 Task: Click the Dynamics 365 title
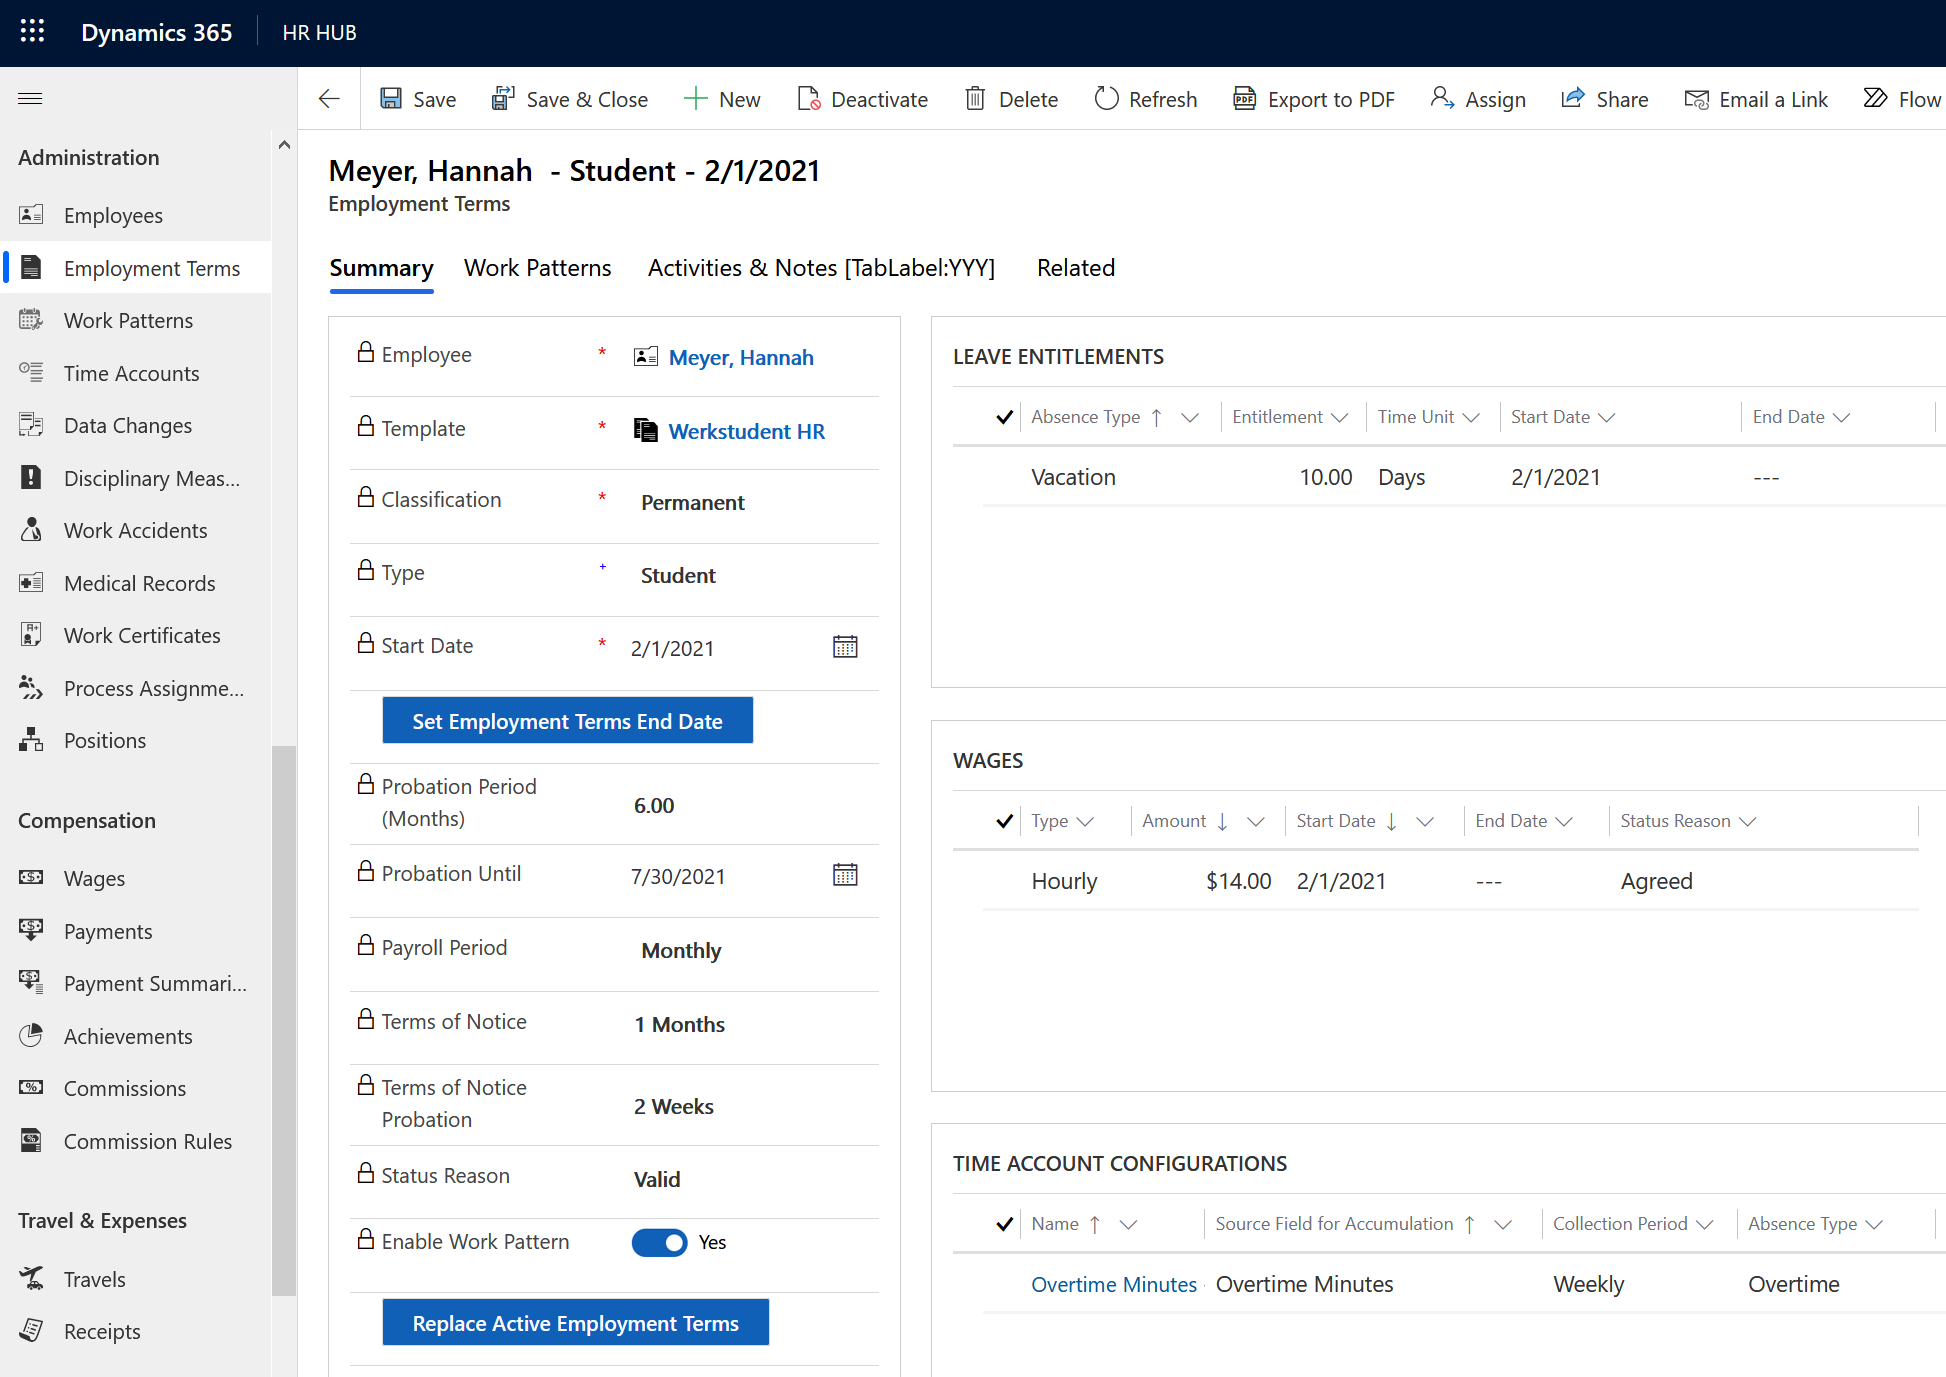click(x=156, y=33)
